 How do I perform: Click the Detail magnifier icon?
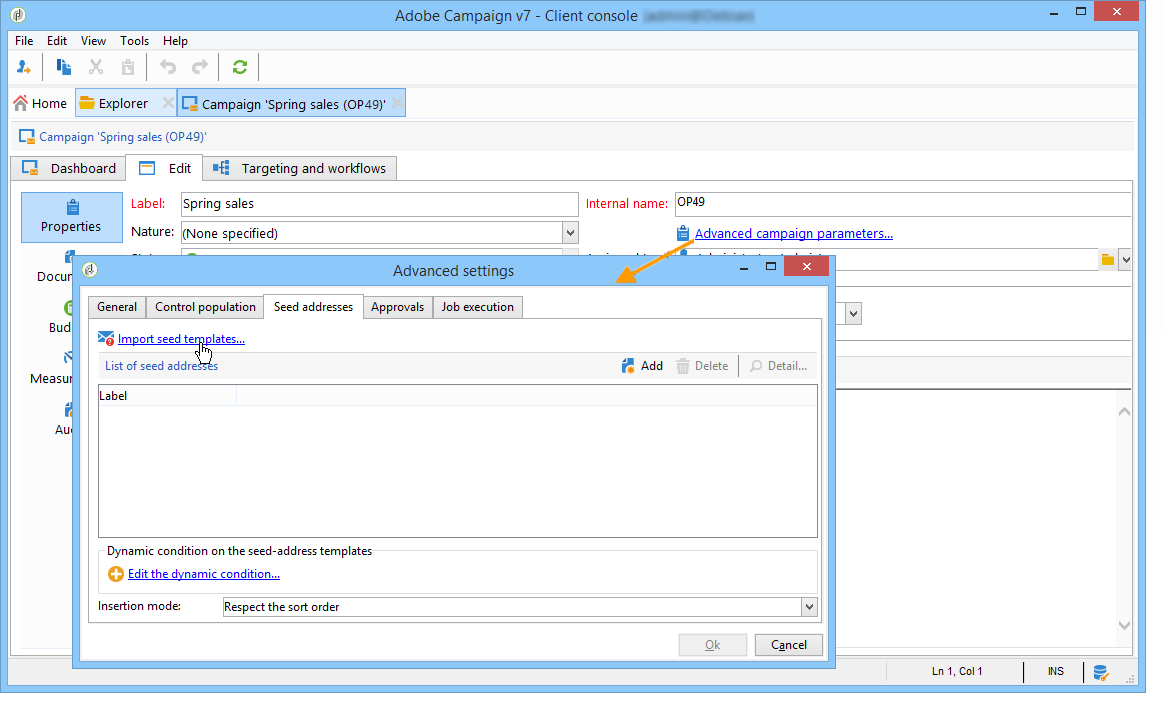756,366
